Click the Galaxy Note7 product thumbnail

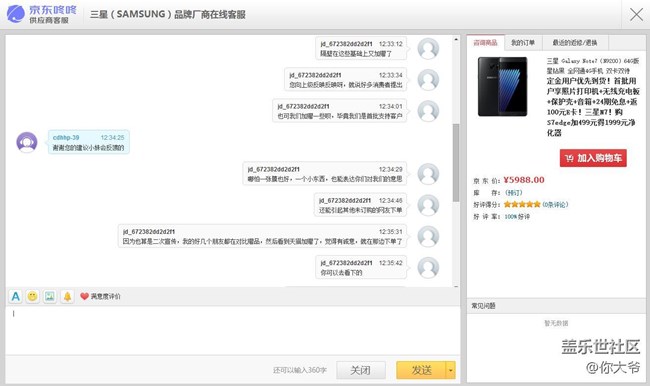click(502, 87)
